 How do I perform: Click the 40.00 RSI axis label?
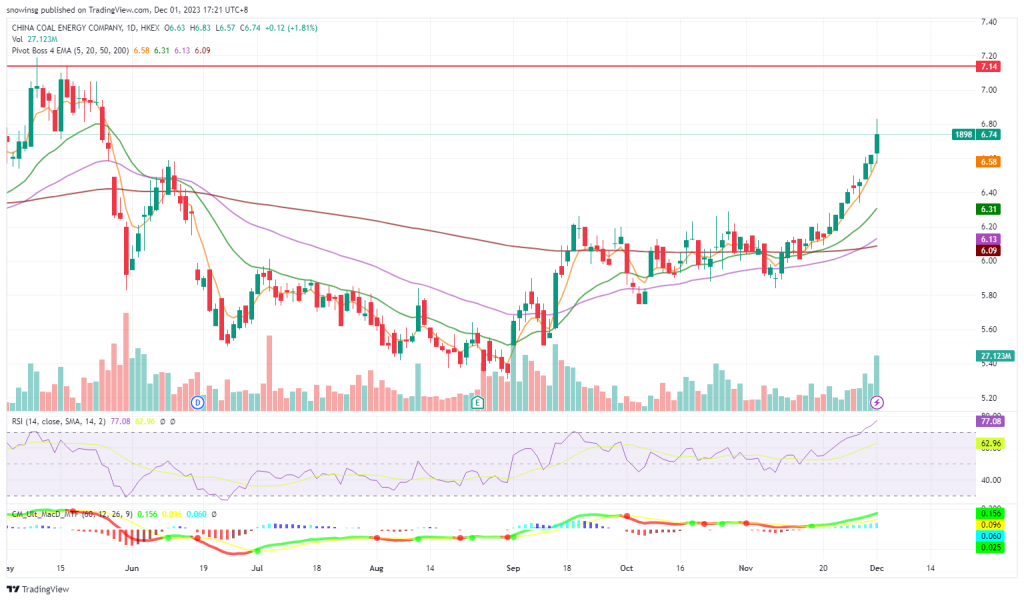tap(991, 480)
